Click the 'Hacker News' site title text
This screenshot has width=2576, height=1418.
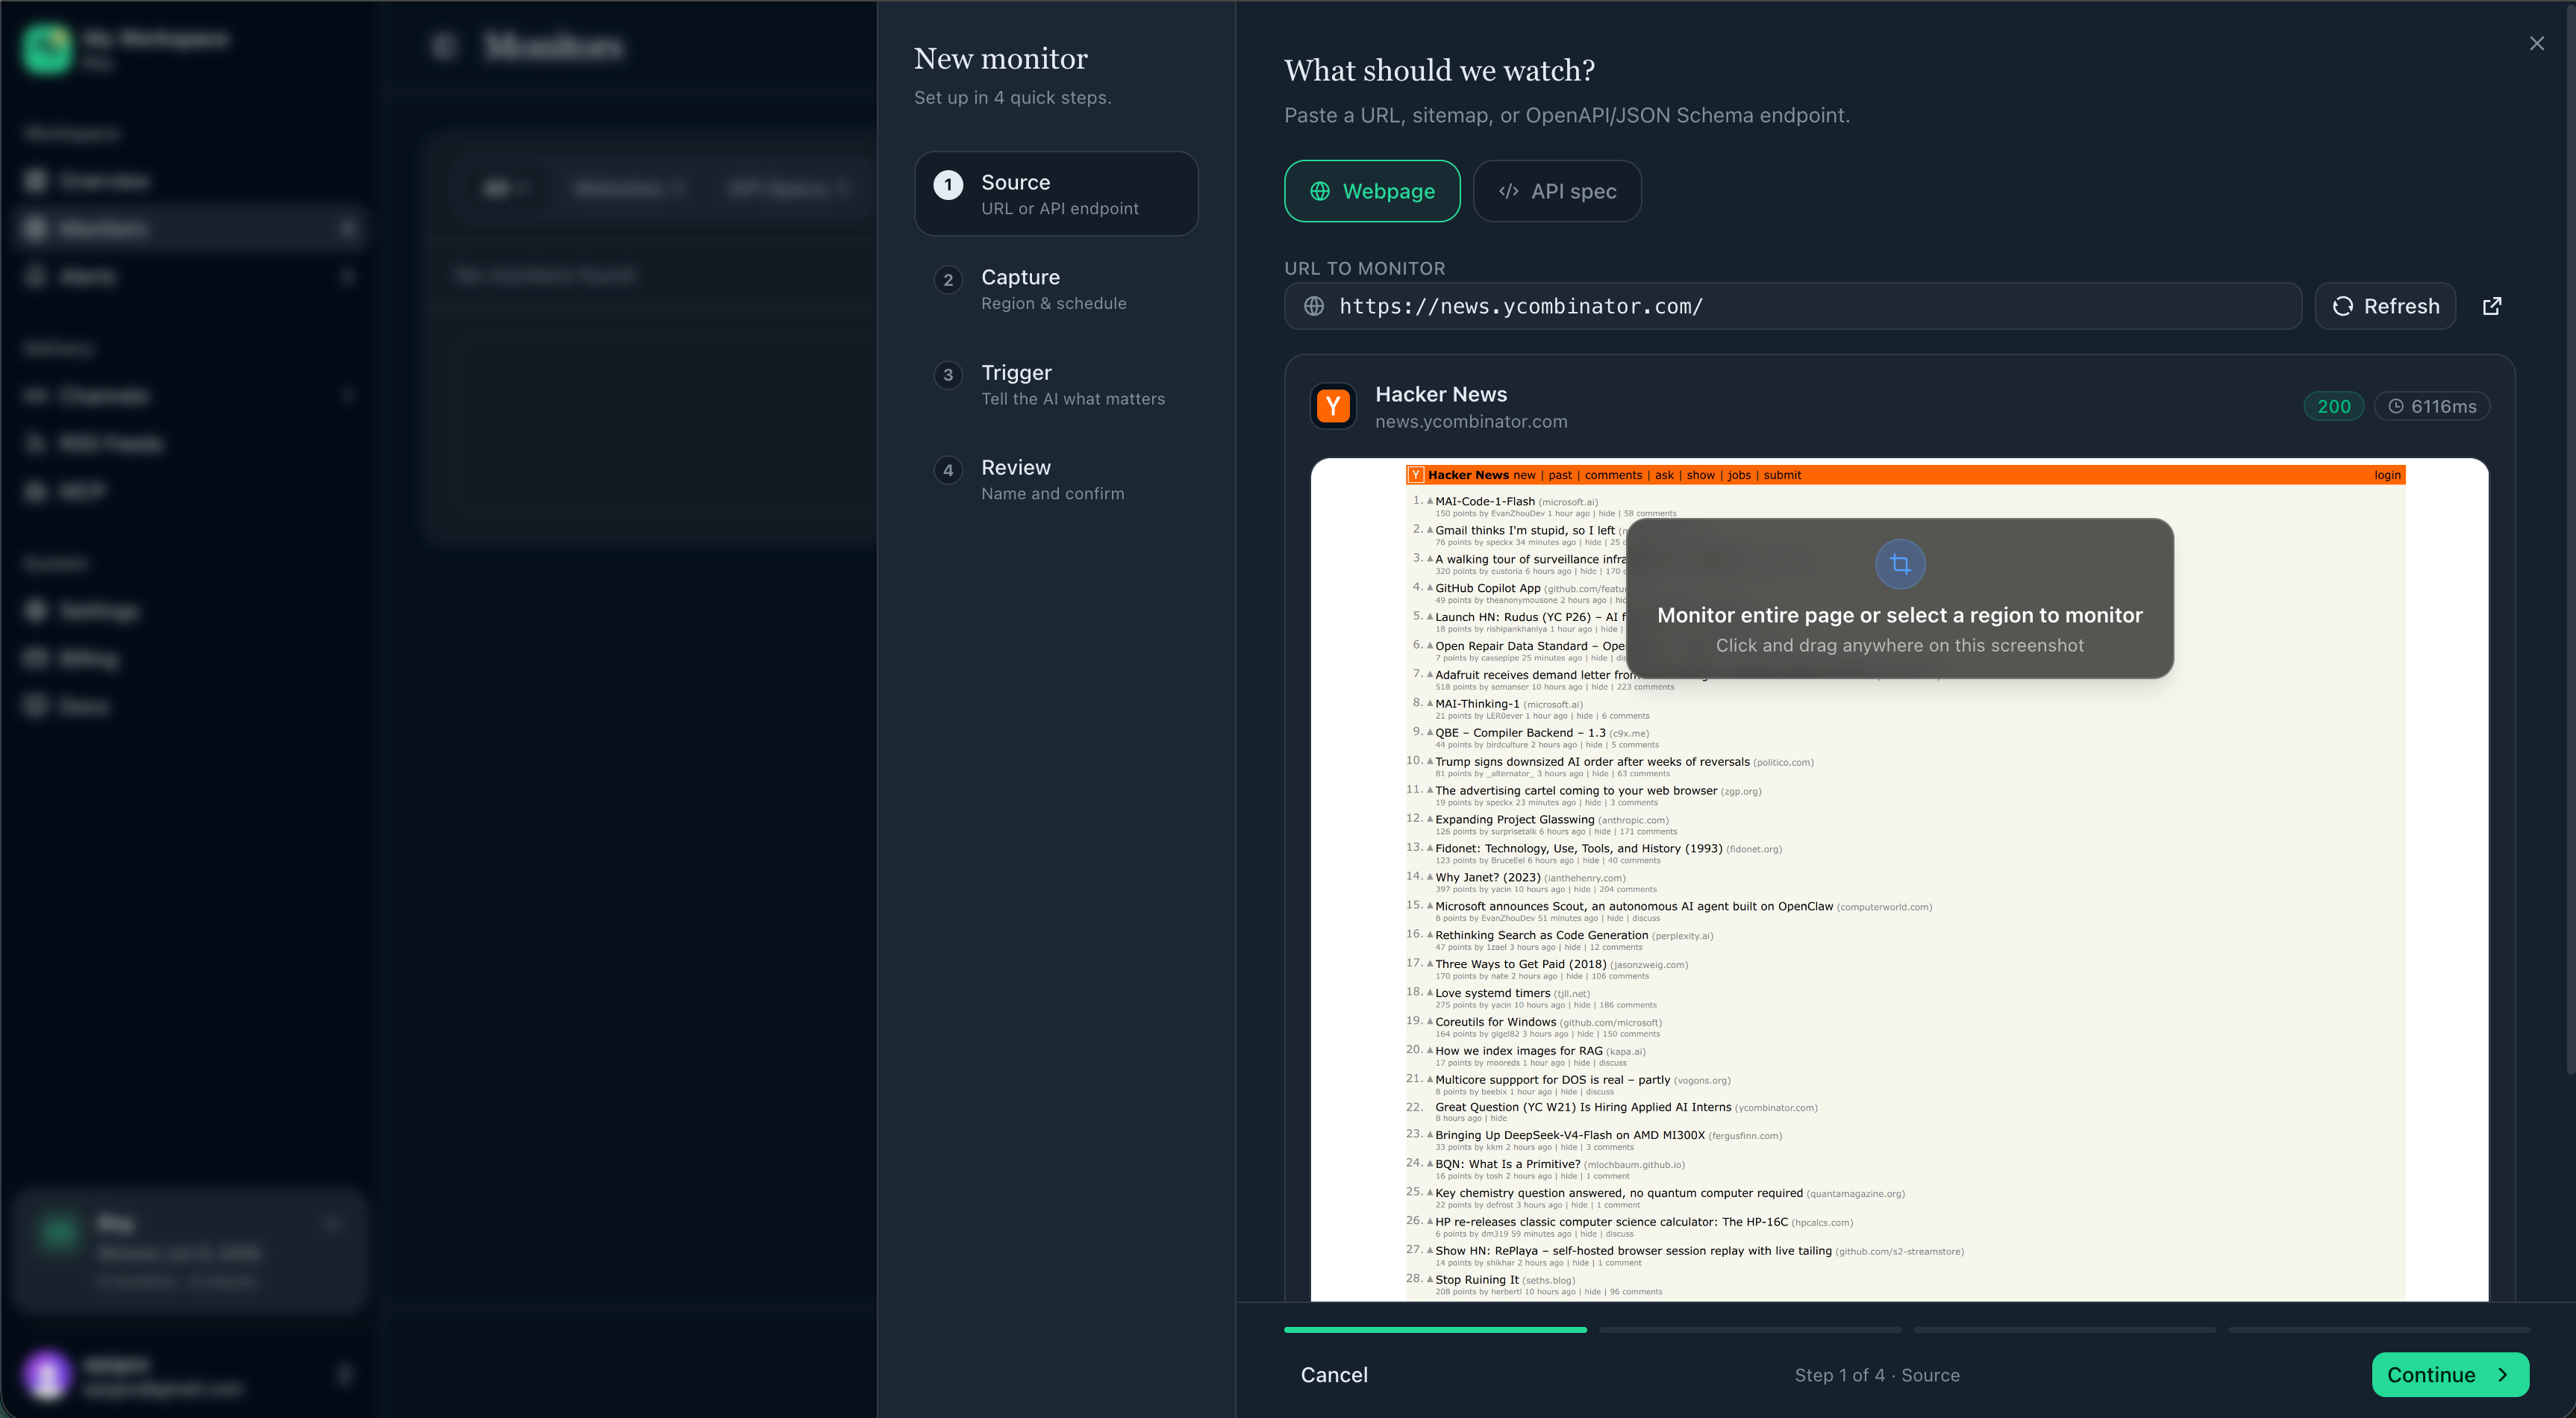1441,394
